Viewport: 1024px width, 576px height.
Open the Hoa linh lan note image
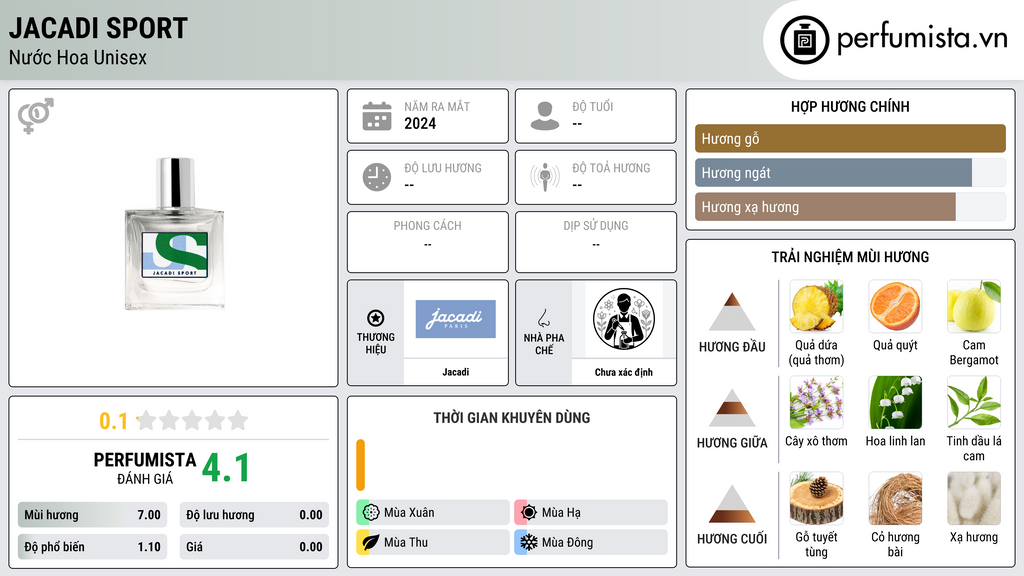click(895, 402)
